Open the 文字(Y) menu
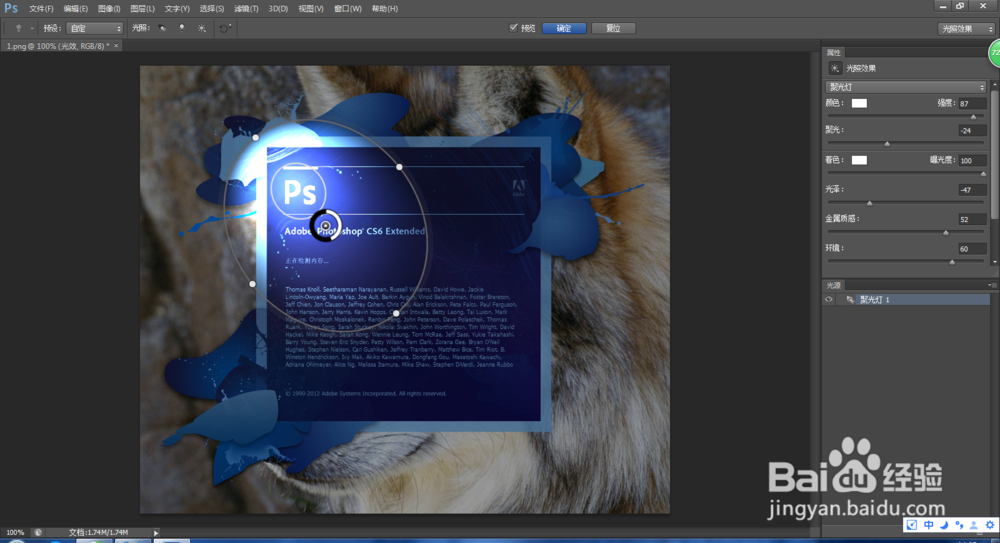 [x=177, y=9]
